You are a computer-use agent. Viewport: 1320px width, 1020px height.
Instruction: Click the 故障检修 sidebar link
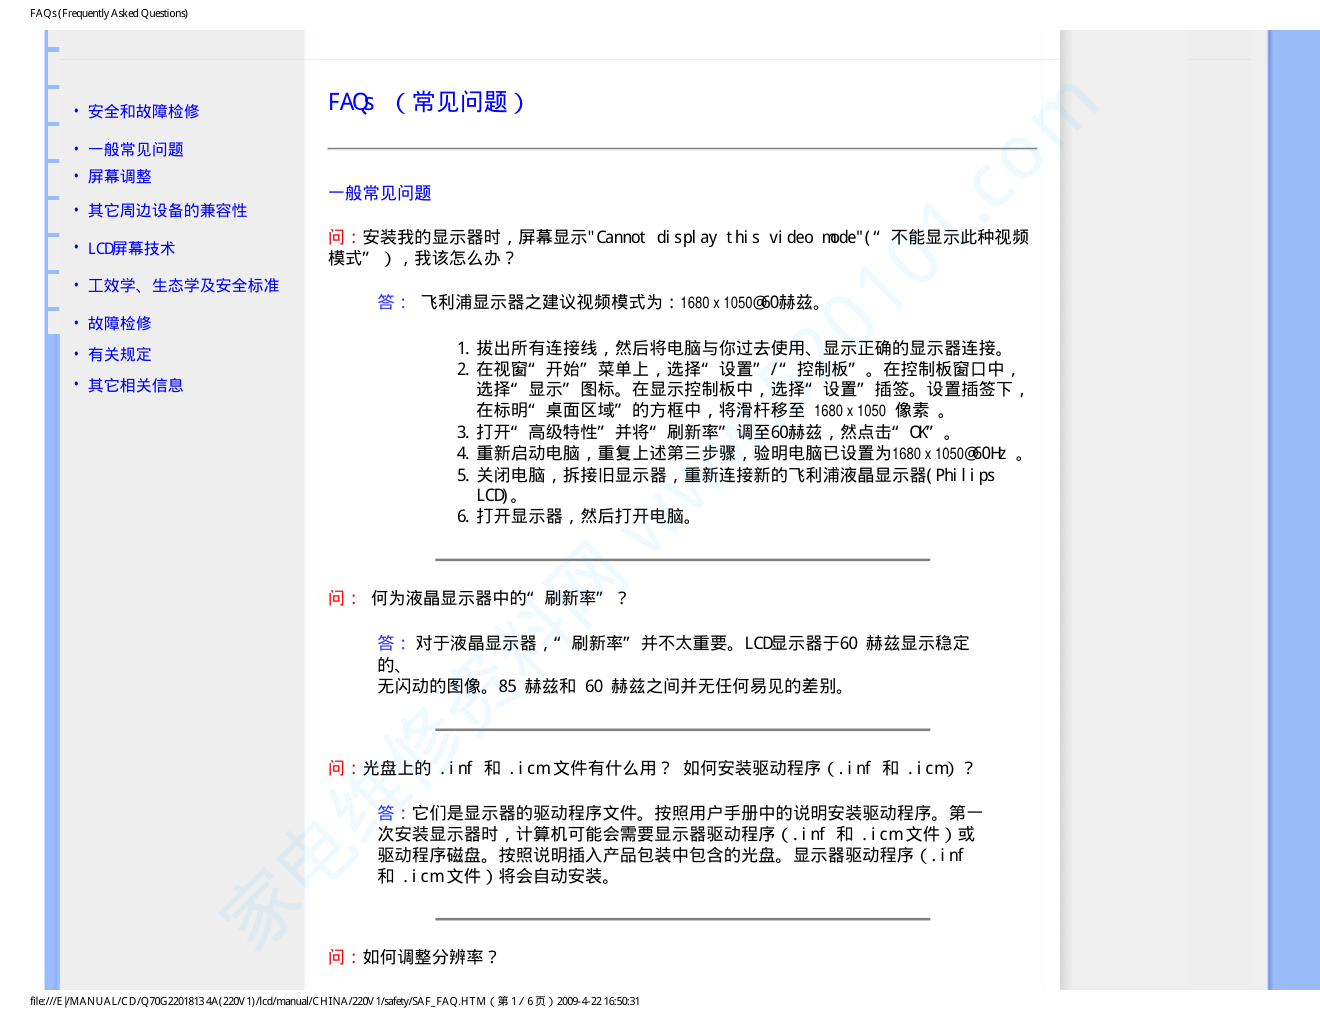(119, 323)
